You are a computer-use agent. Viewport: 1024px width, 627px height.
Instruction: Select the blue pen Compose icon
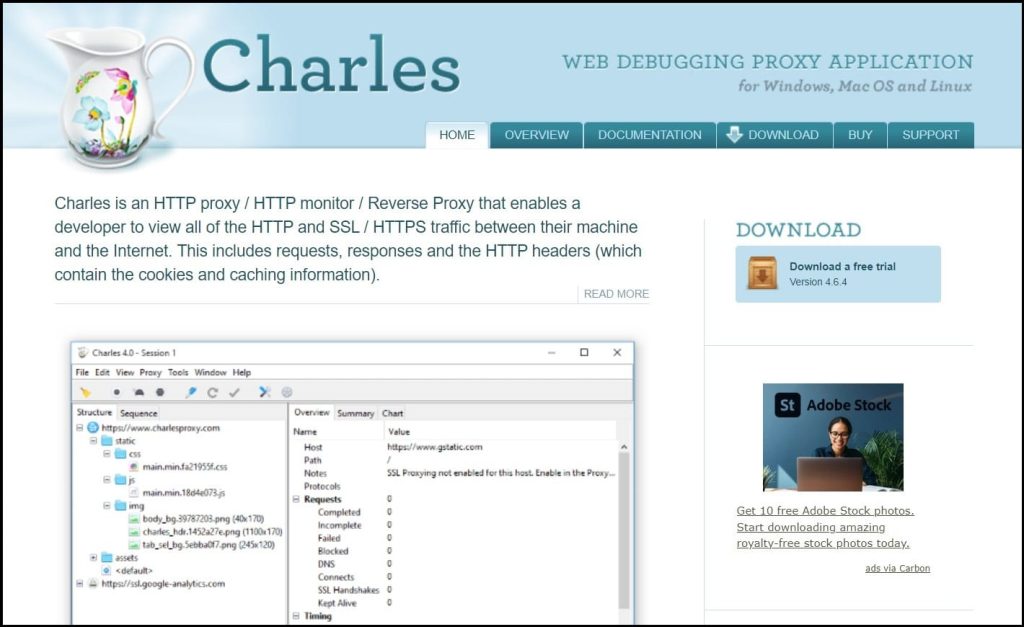tap(191, 393)
